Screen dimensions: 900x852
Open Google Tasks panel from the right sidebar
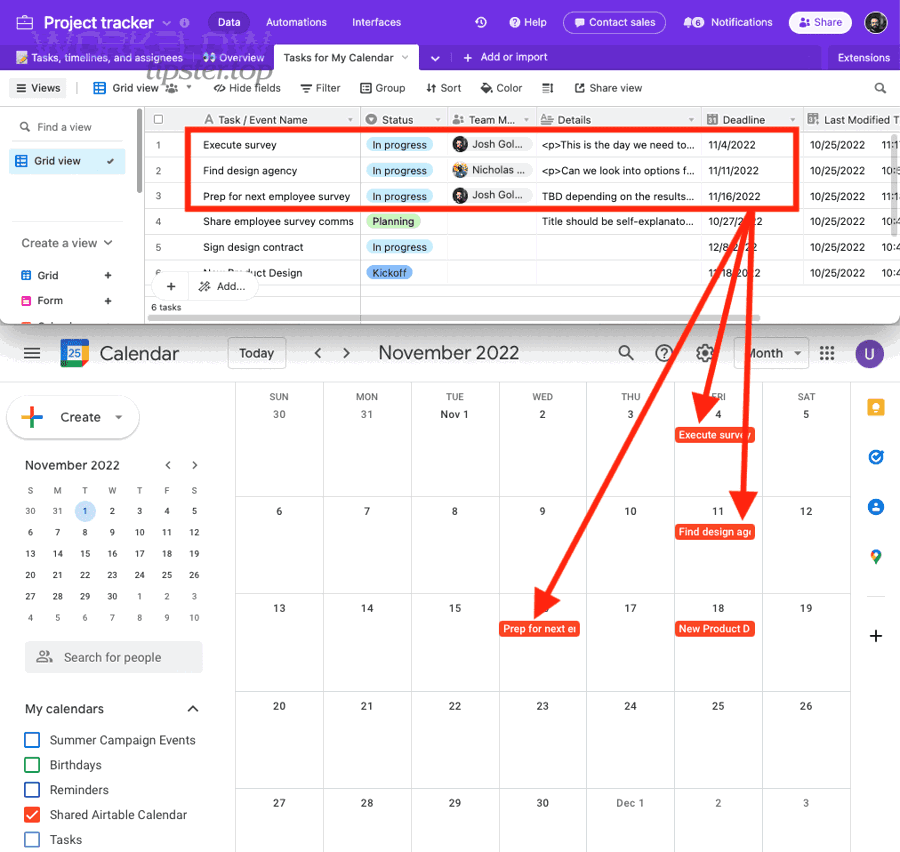pos(876,457)
